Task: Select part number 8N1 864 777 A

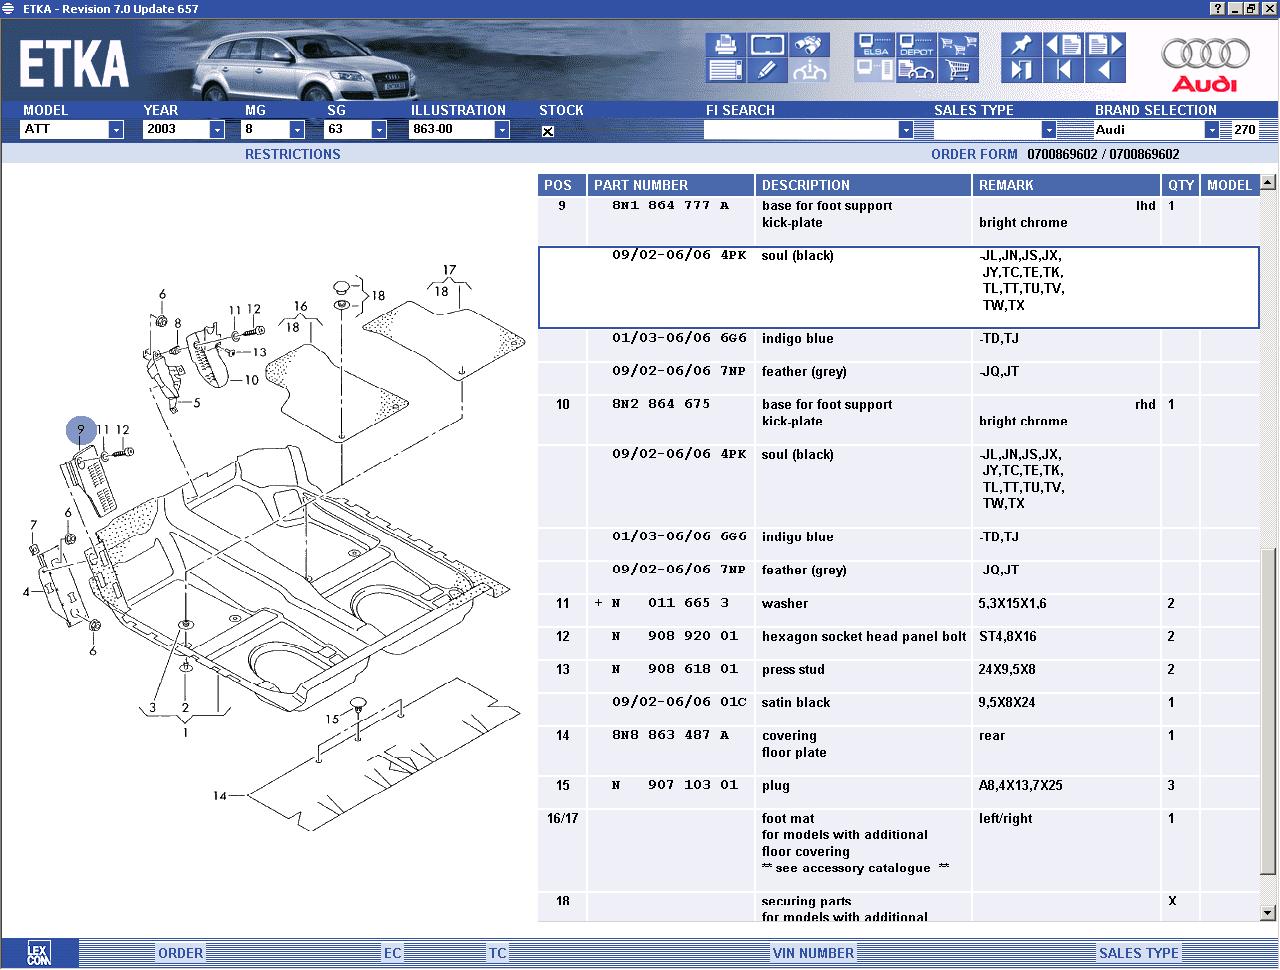Action: 670,206
